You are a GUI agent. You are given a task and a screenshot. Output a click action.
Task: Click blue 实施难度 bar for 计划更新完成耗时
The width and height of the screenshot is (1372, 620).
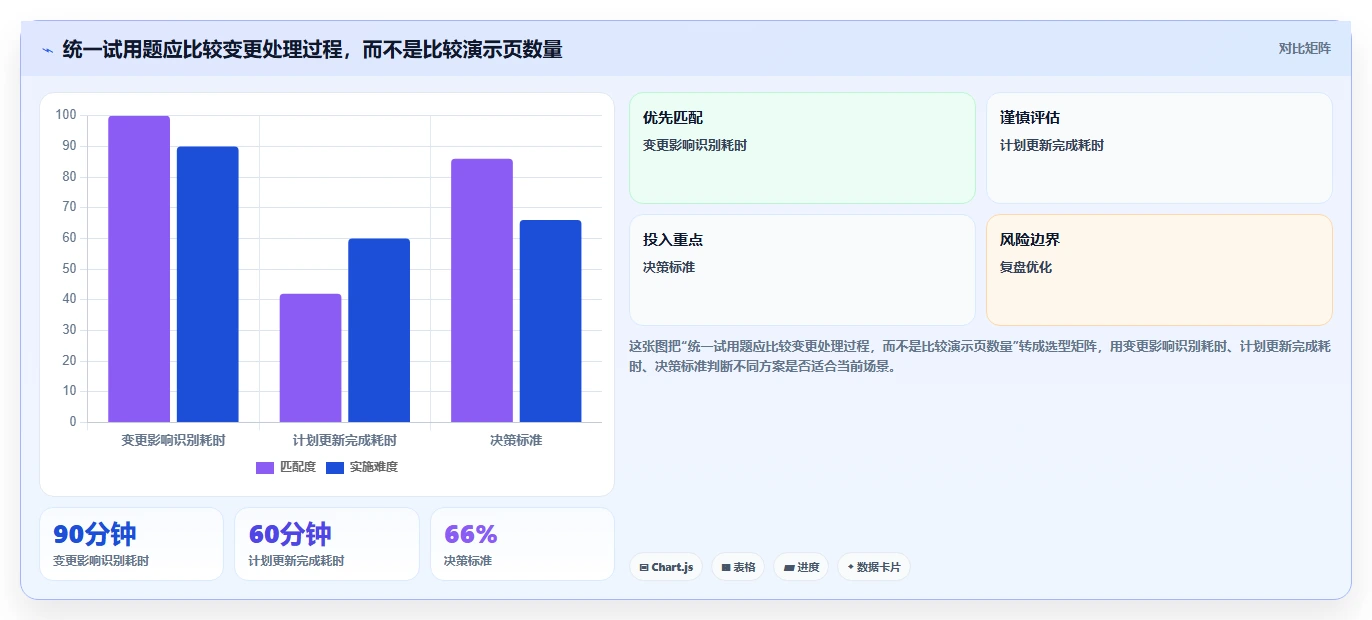tap(379, 330)
